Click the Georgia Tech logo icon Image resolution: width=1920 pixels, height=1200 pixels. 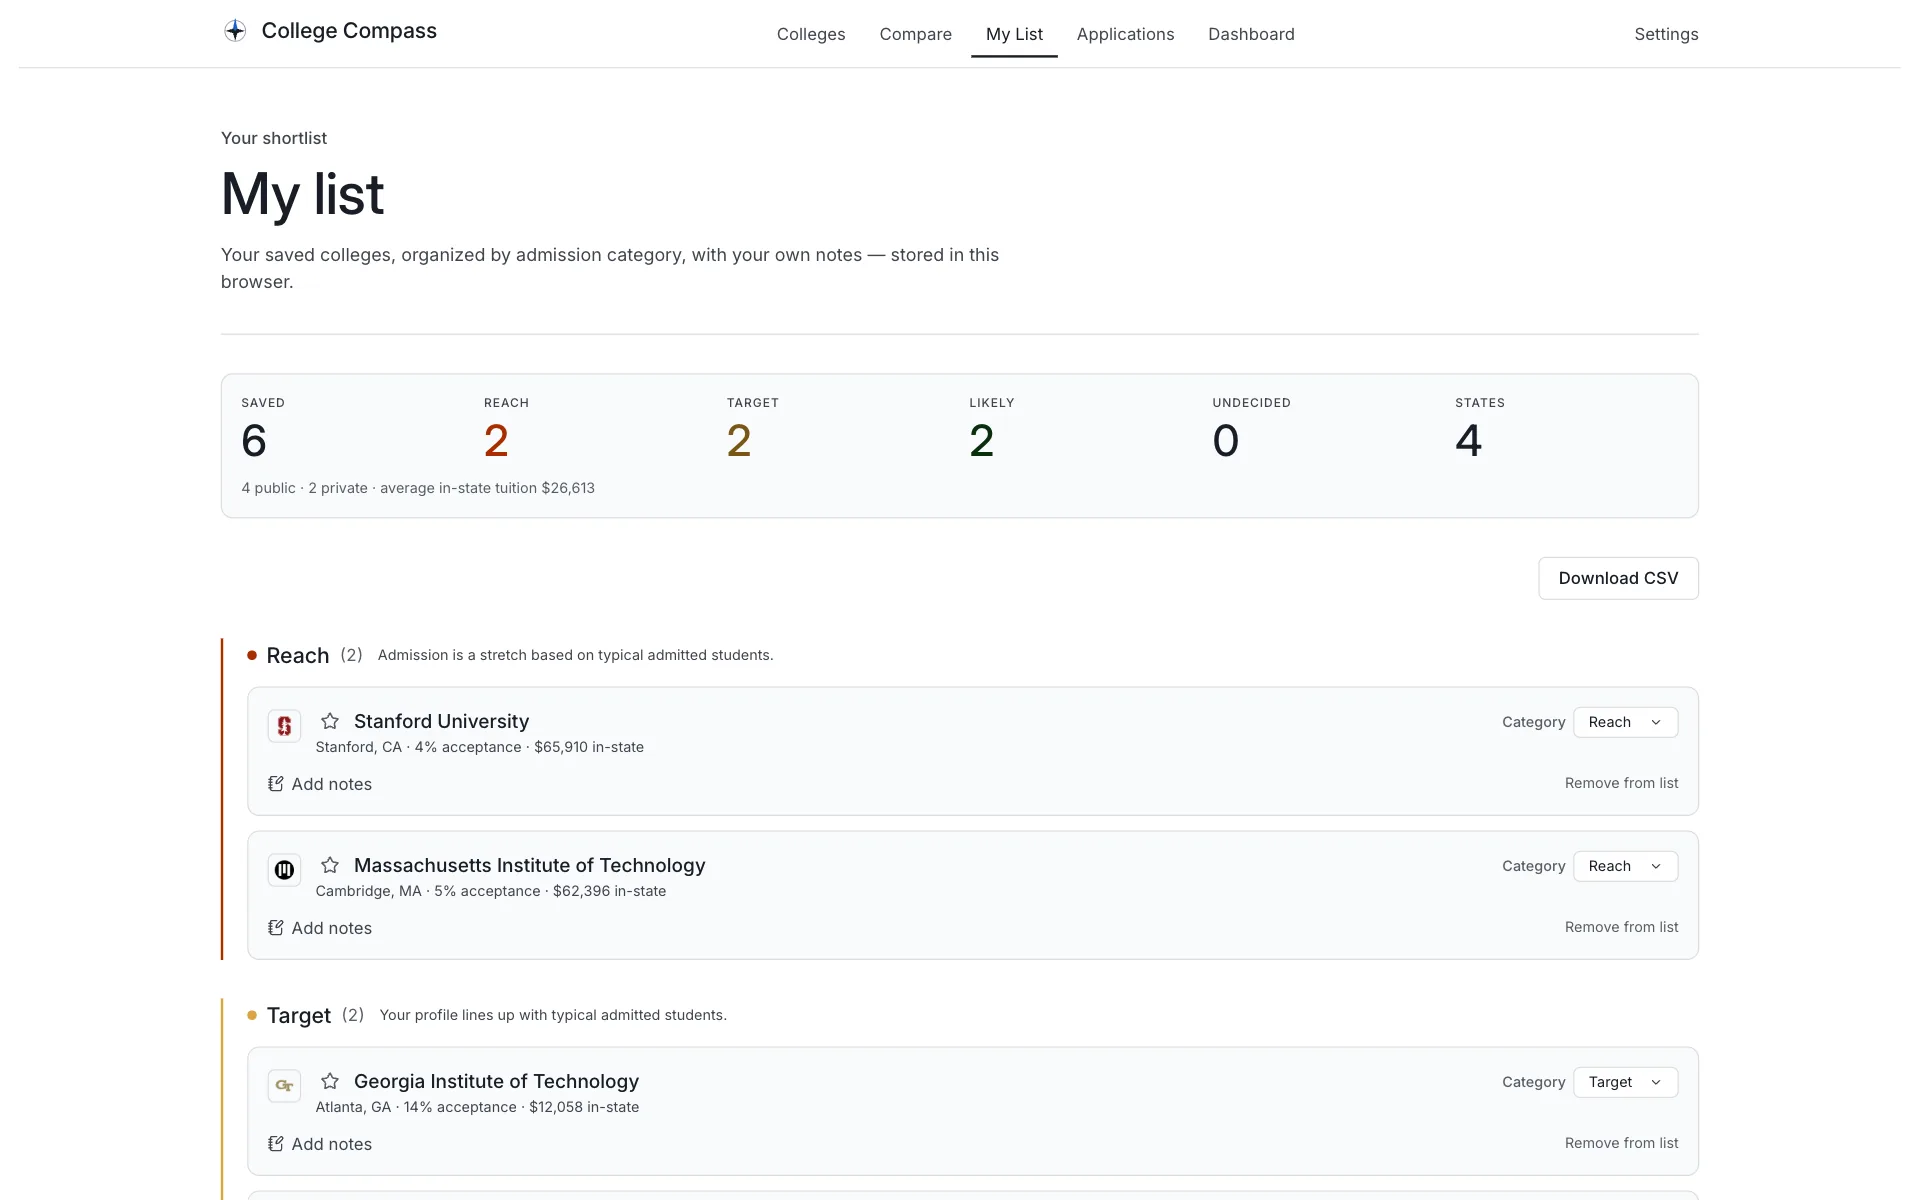point(284,1085)
